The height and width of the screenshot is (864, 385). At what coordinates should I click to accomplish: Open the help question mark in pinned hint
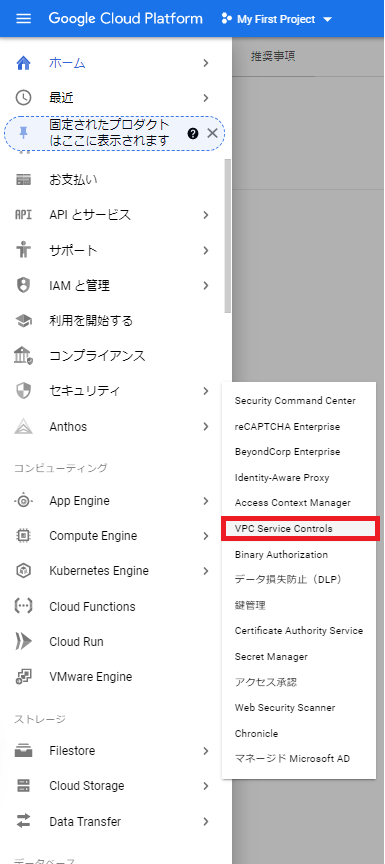click(193, 133)
